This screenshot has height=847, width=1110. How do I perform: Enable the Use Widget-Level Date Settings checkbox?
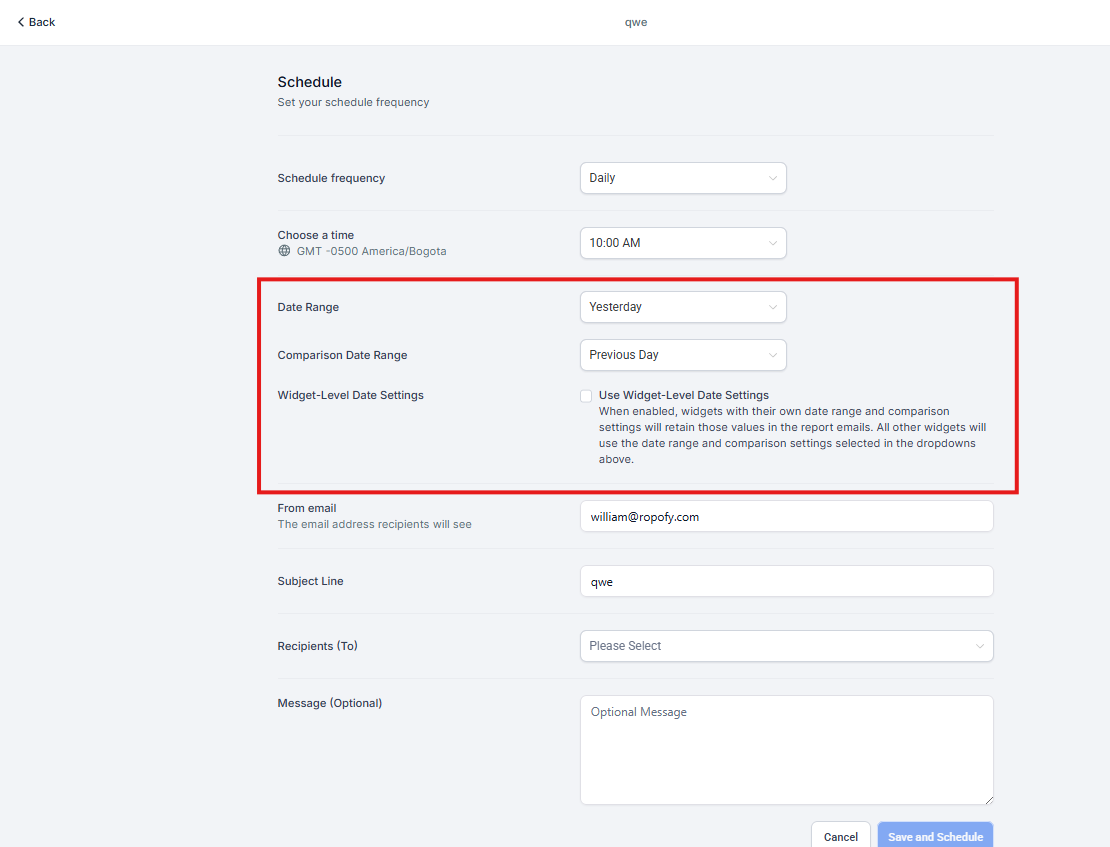coord(586,396)
